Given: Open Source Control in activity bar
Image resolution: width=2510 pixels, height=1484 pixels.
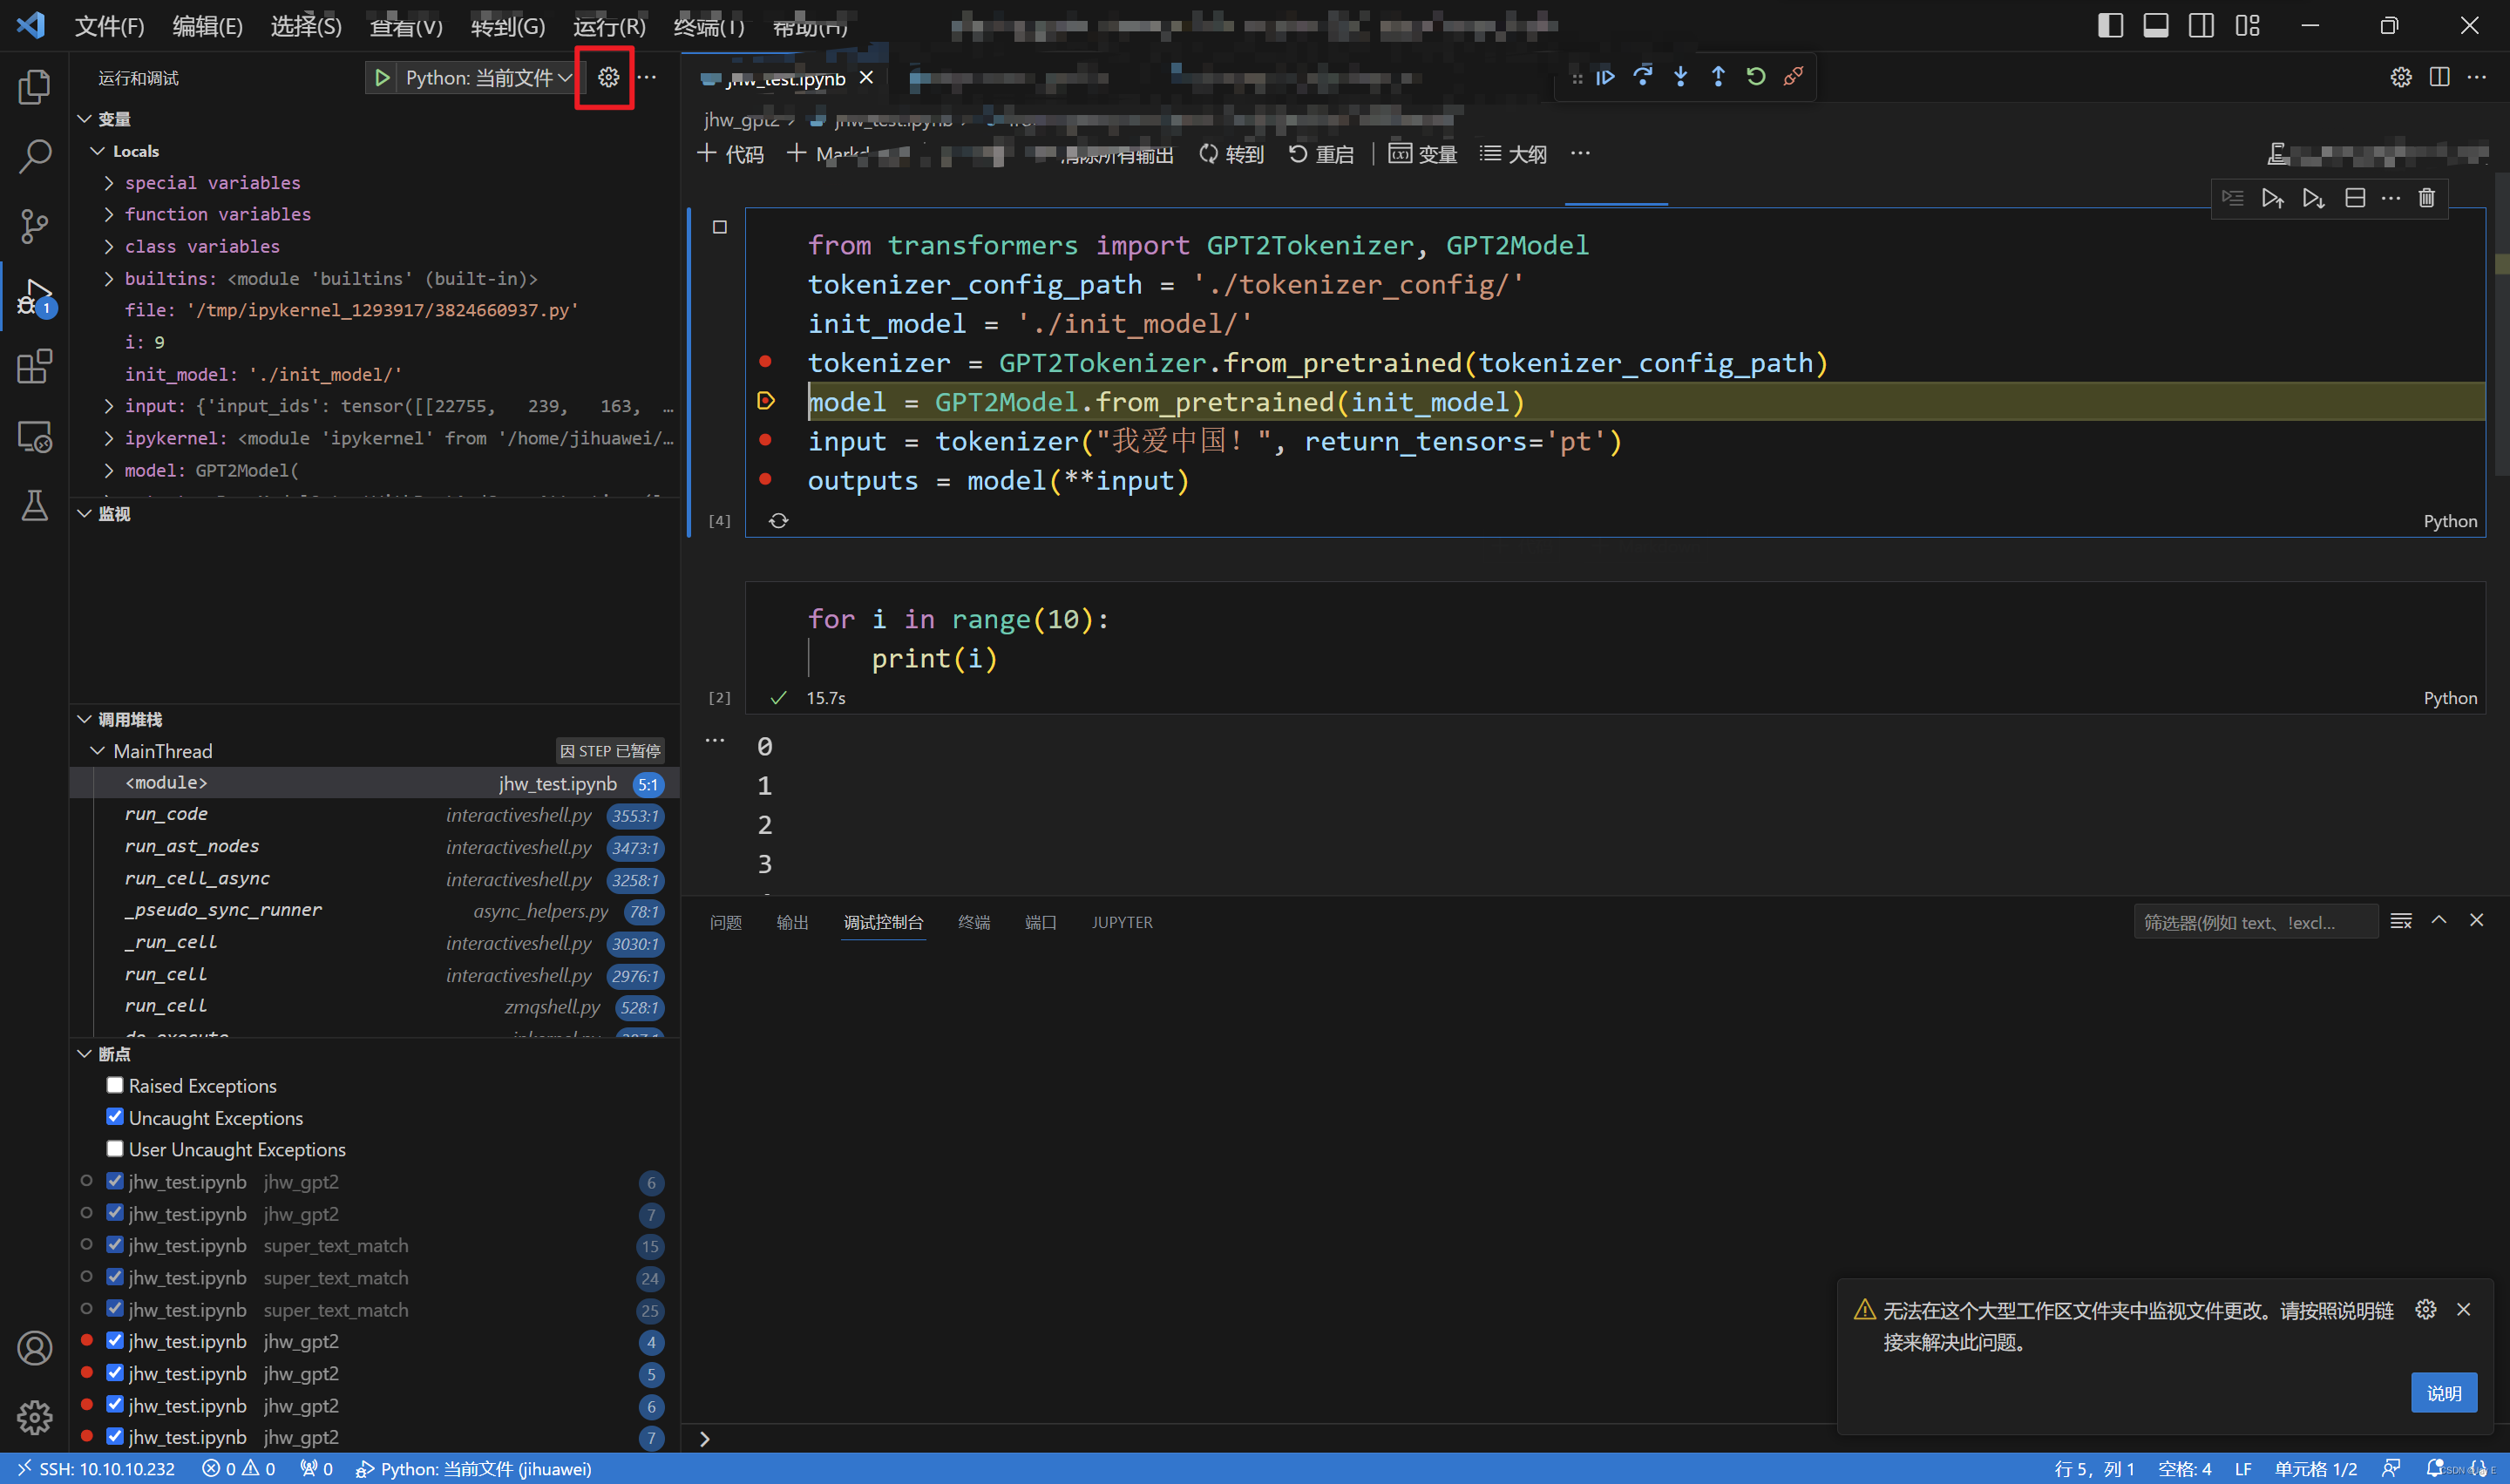Looking at the screenshot, I should (34, 226).
